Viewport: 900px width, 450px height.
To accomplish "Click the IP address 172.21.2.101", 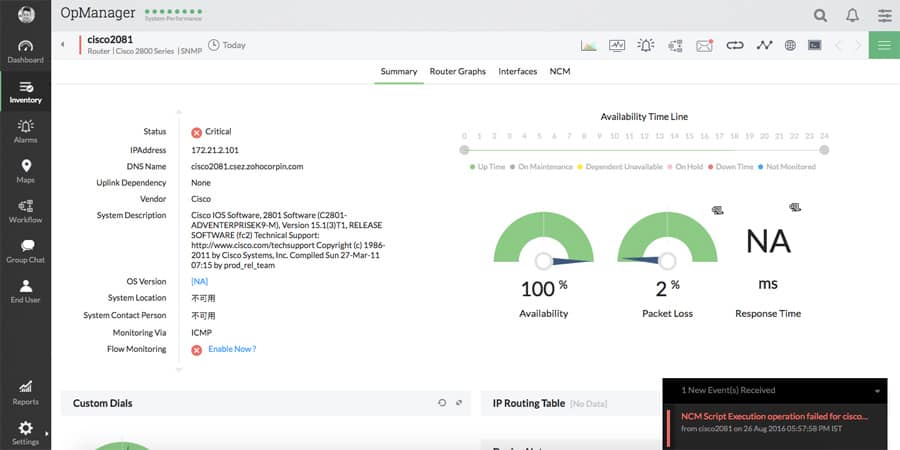I will 215,150.
